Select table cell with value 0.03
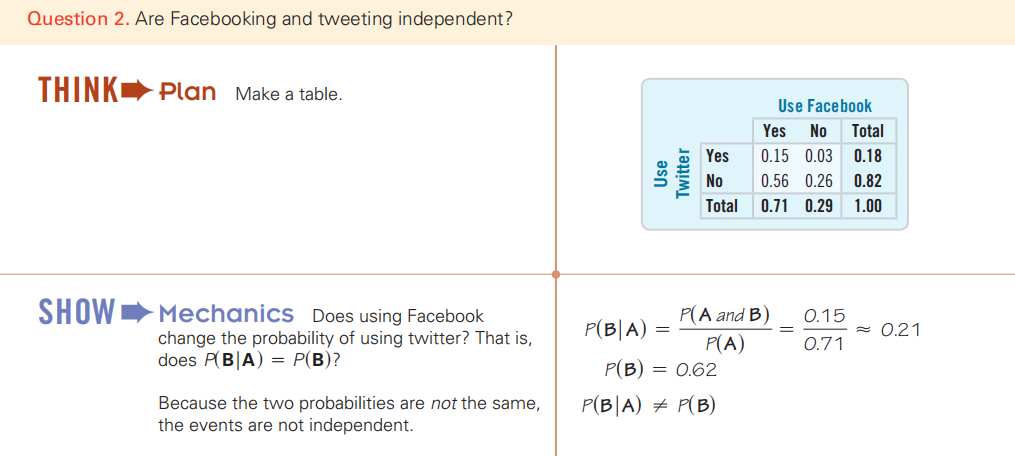This screenshot has width=1015, height=456. [818, 156]
